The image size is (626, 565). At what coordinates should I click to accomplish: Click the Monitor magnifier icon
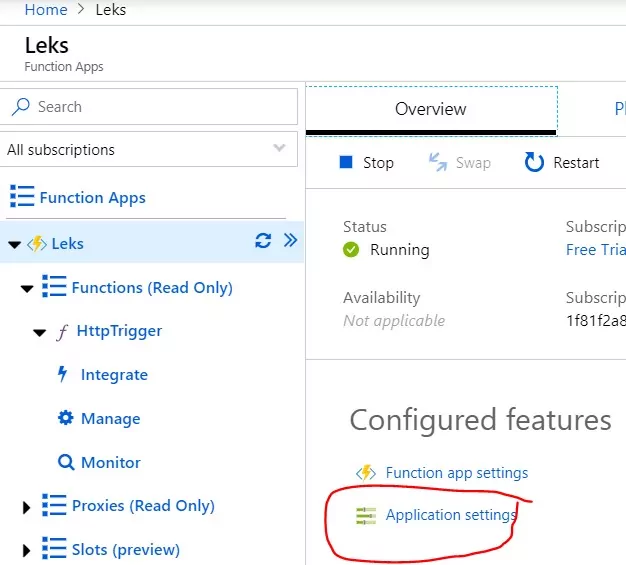coord(66,462)
